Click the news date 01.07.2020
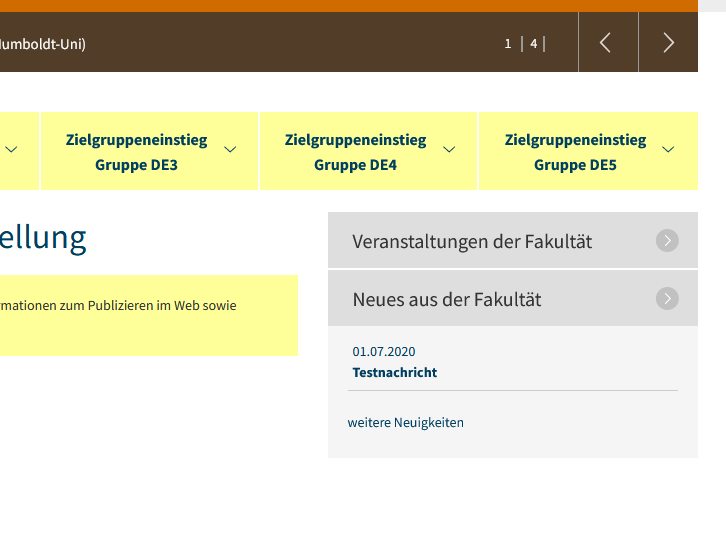Screen dimensions: 726x546 click(384, 352)
